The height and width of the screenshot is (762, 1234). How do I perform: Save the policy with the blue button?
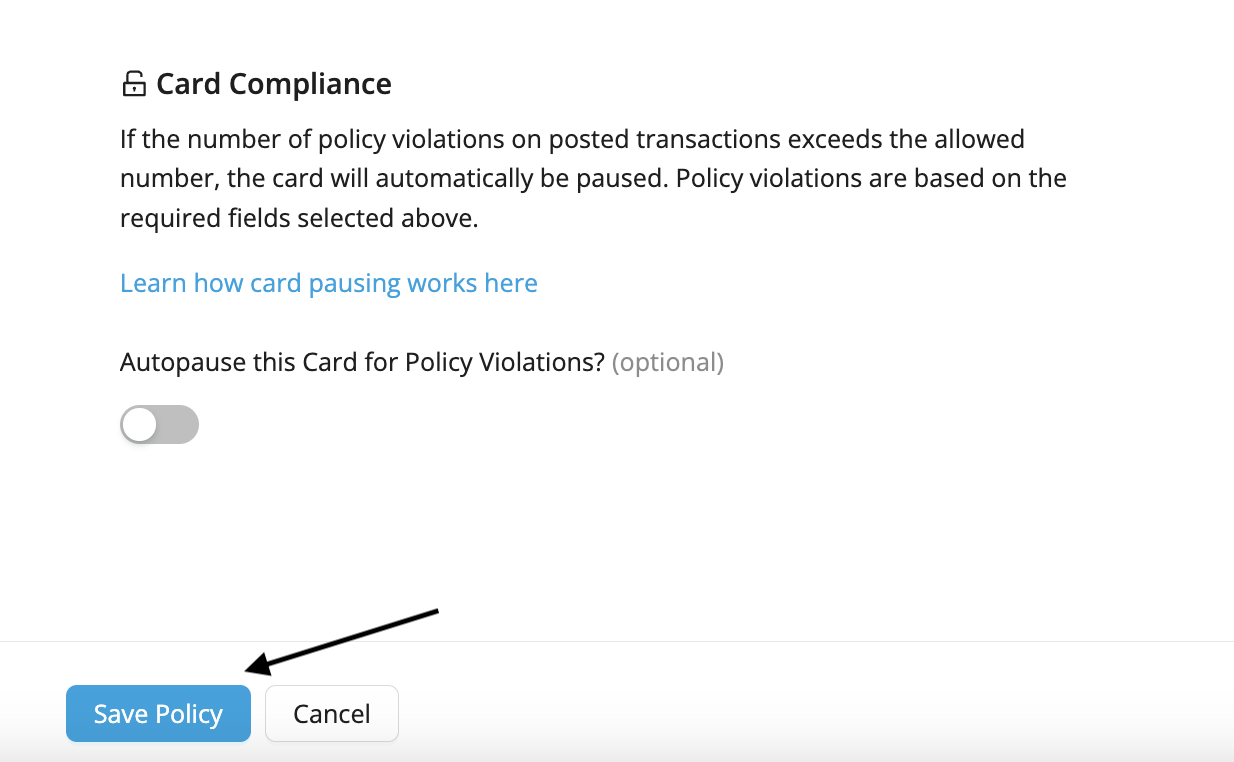158,714
